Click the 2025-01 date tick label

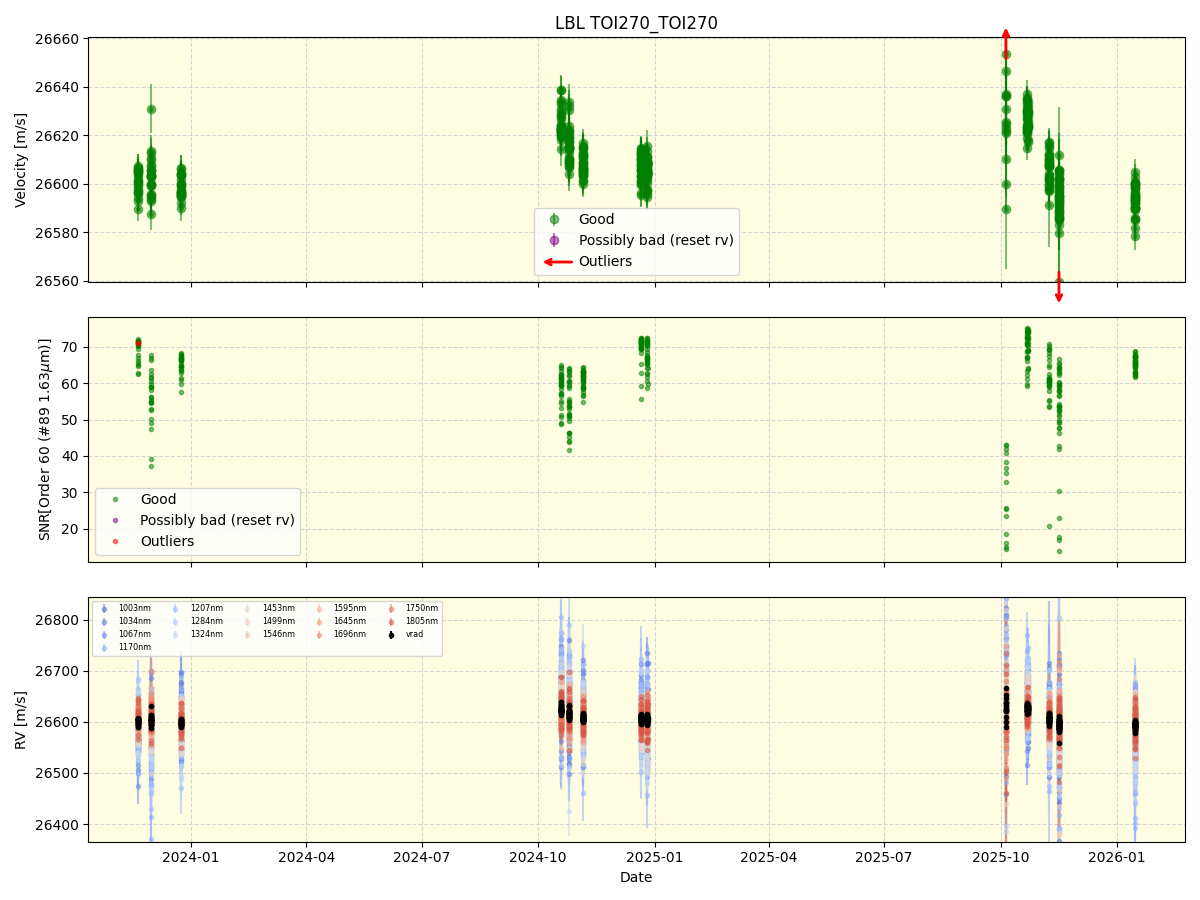pos(654,857)
